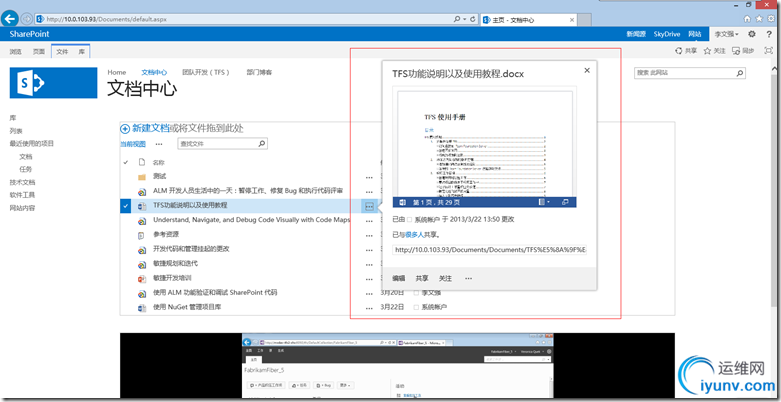Open the 库 ribbon tab
This screenshot has height=402, width=781.
tap(81, 51)
